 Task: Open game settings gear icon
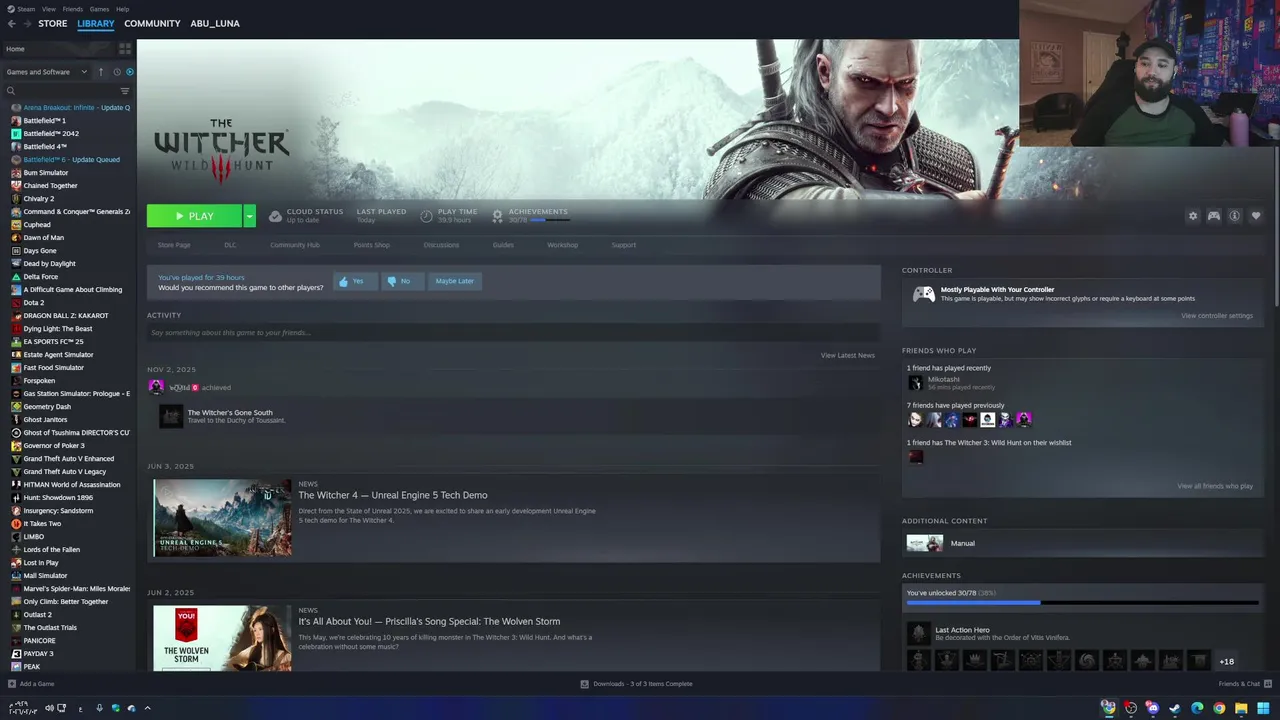click(1193, 216)
